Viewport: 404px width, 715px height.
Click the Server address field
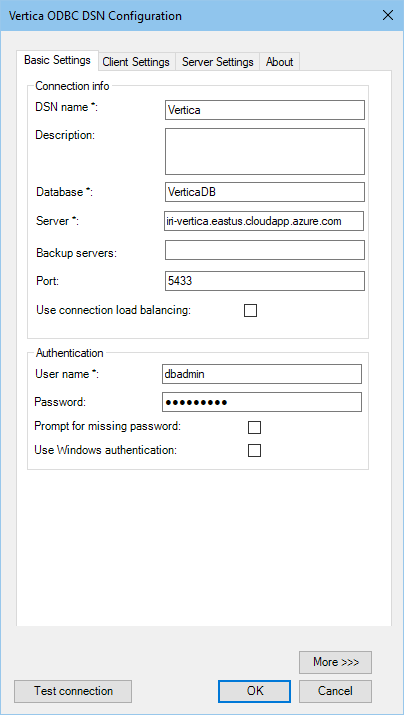(264, 221)
